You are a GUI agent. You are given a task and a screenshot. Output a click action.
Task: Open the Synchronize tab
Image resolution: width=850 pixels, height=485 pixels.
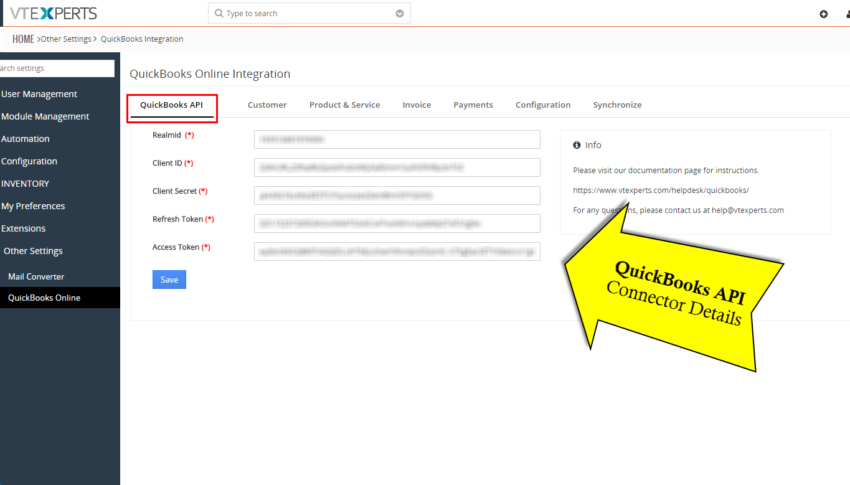pos(617,105)
